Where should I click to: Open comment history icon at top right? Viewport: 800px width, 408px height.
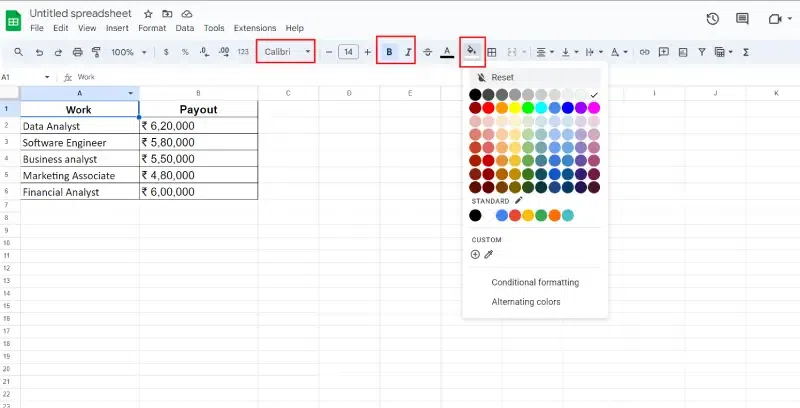(742, 19)
